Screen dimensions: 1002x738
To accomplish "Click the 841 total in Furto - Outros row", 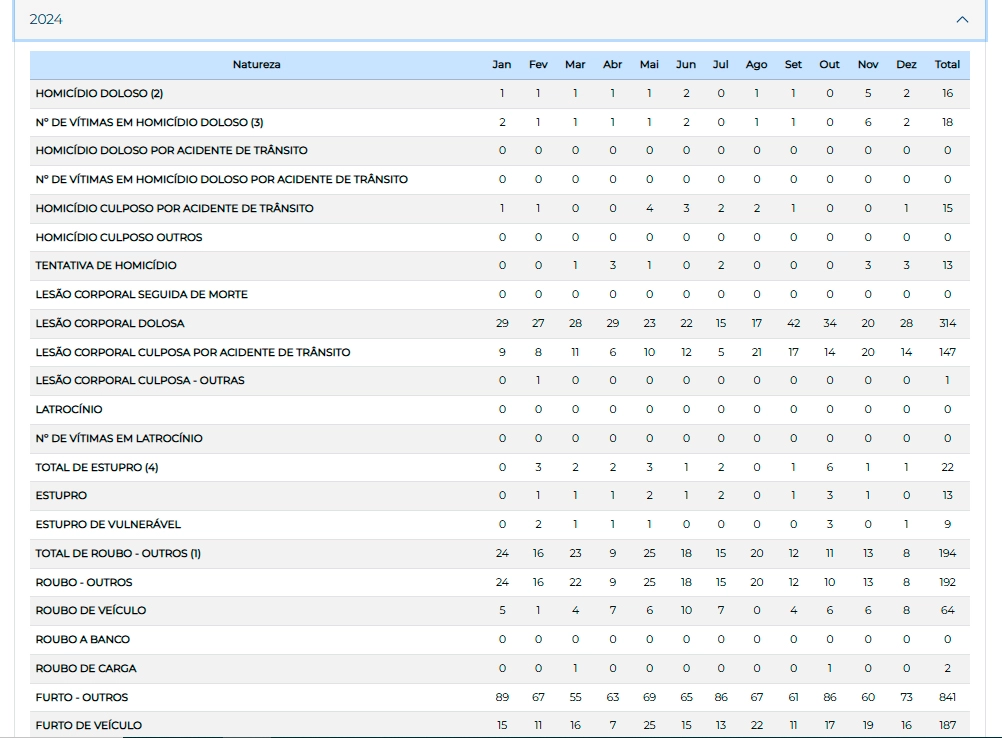I will click(946, 698).
